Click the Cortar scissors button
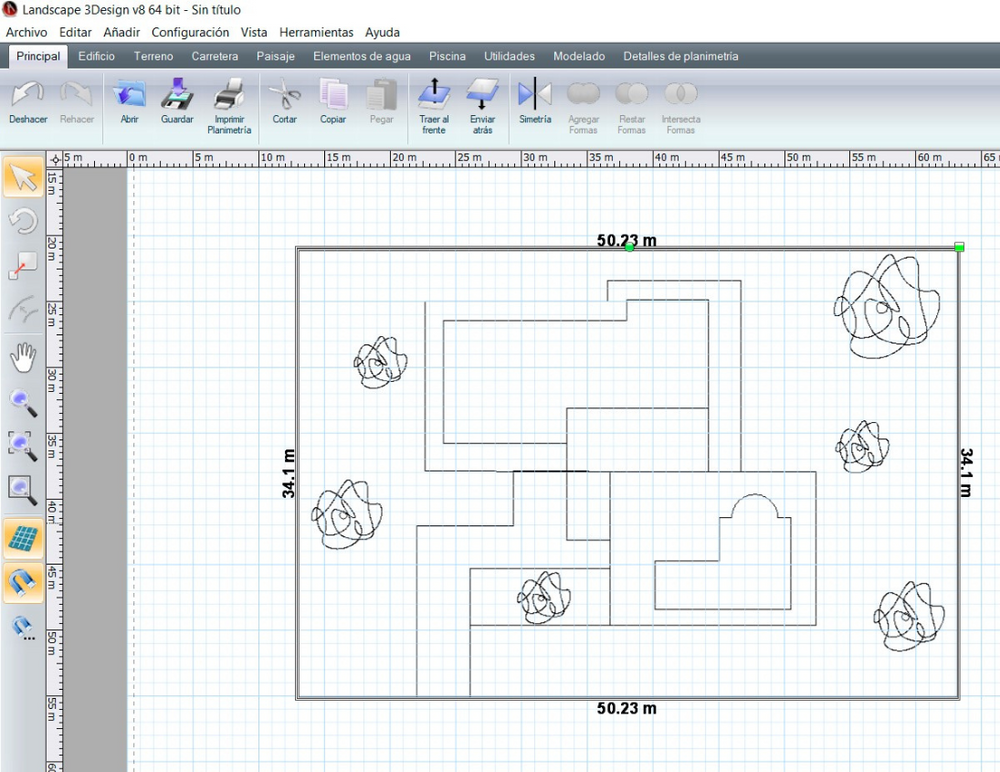This screenshot has height=772, width=1000. point(285,101)
